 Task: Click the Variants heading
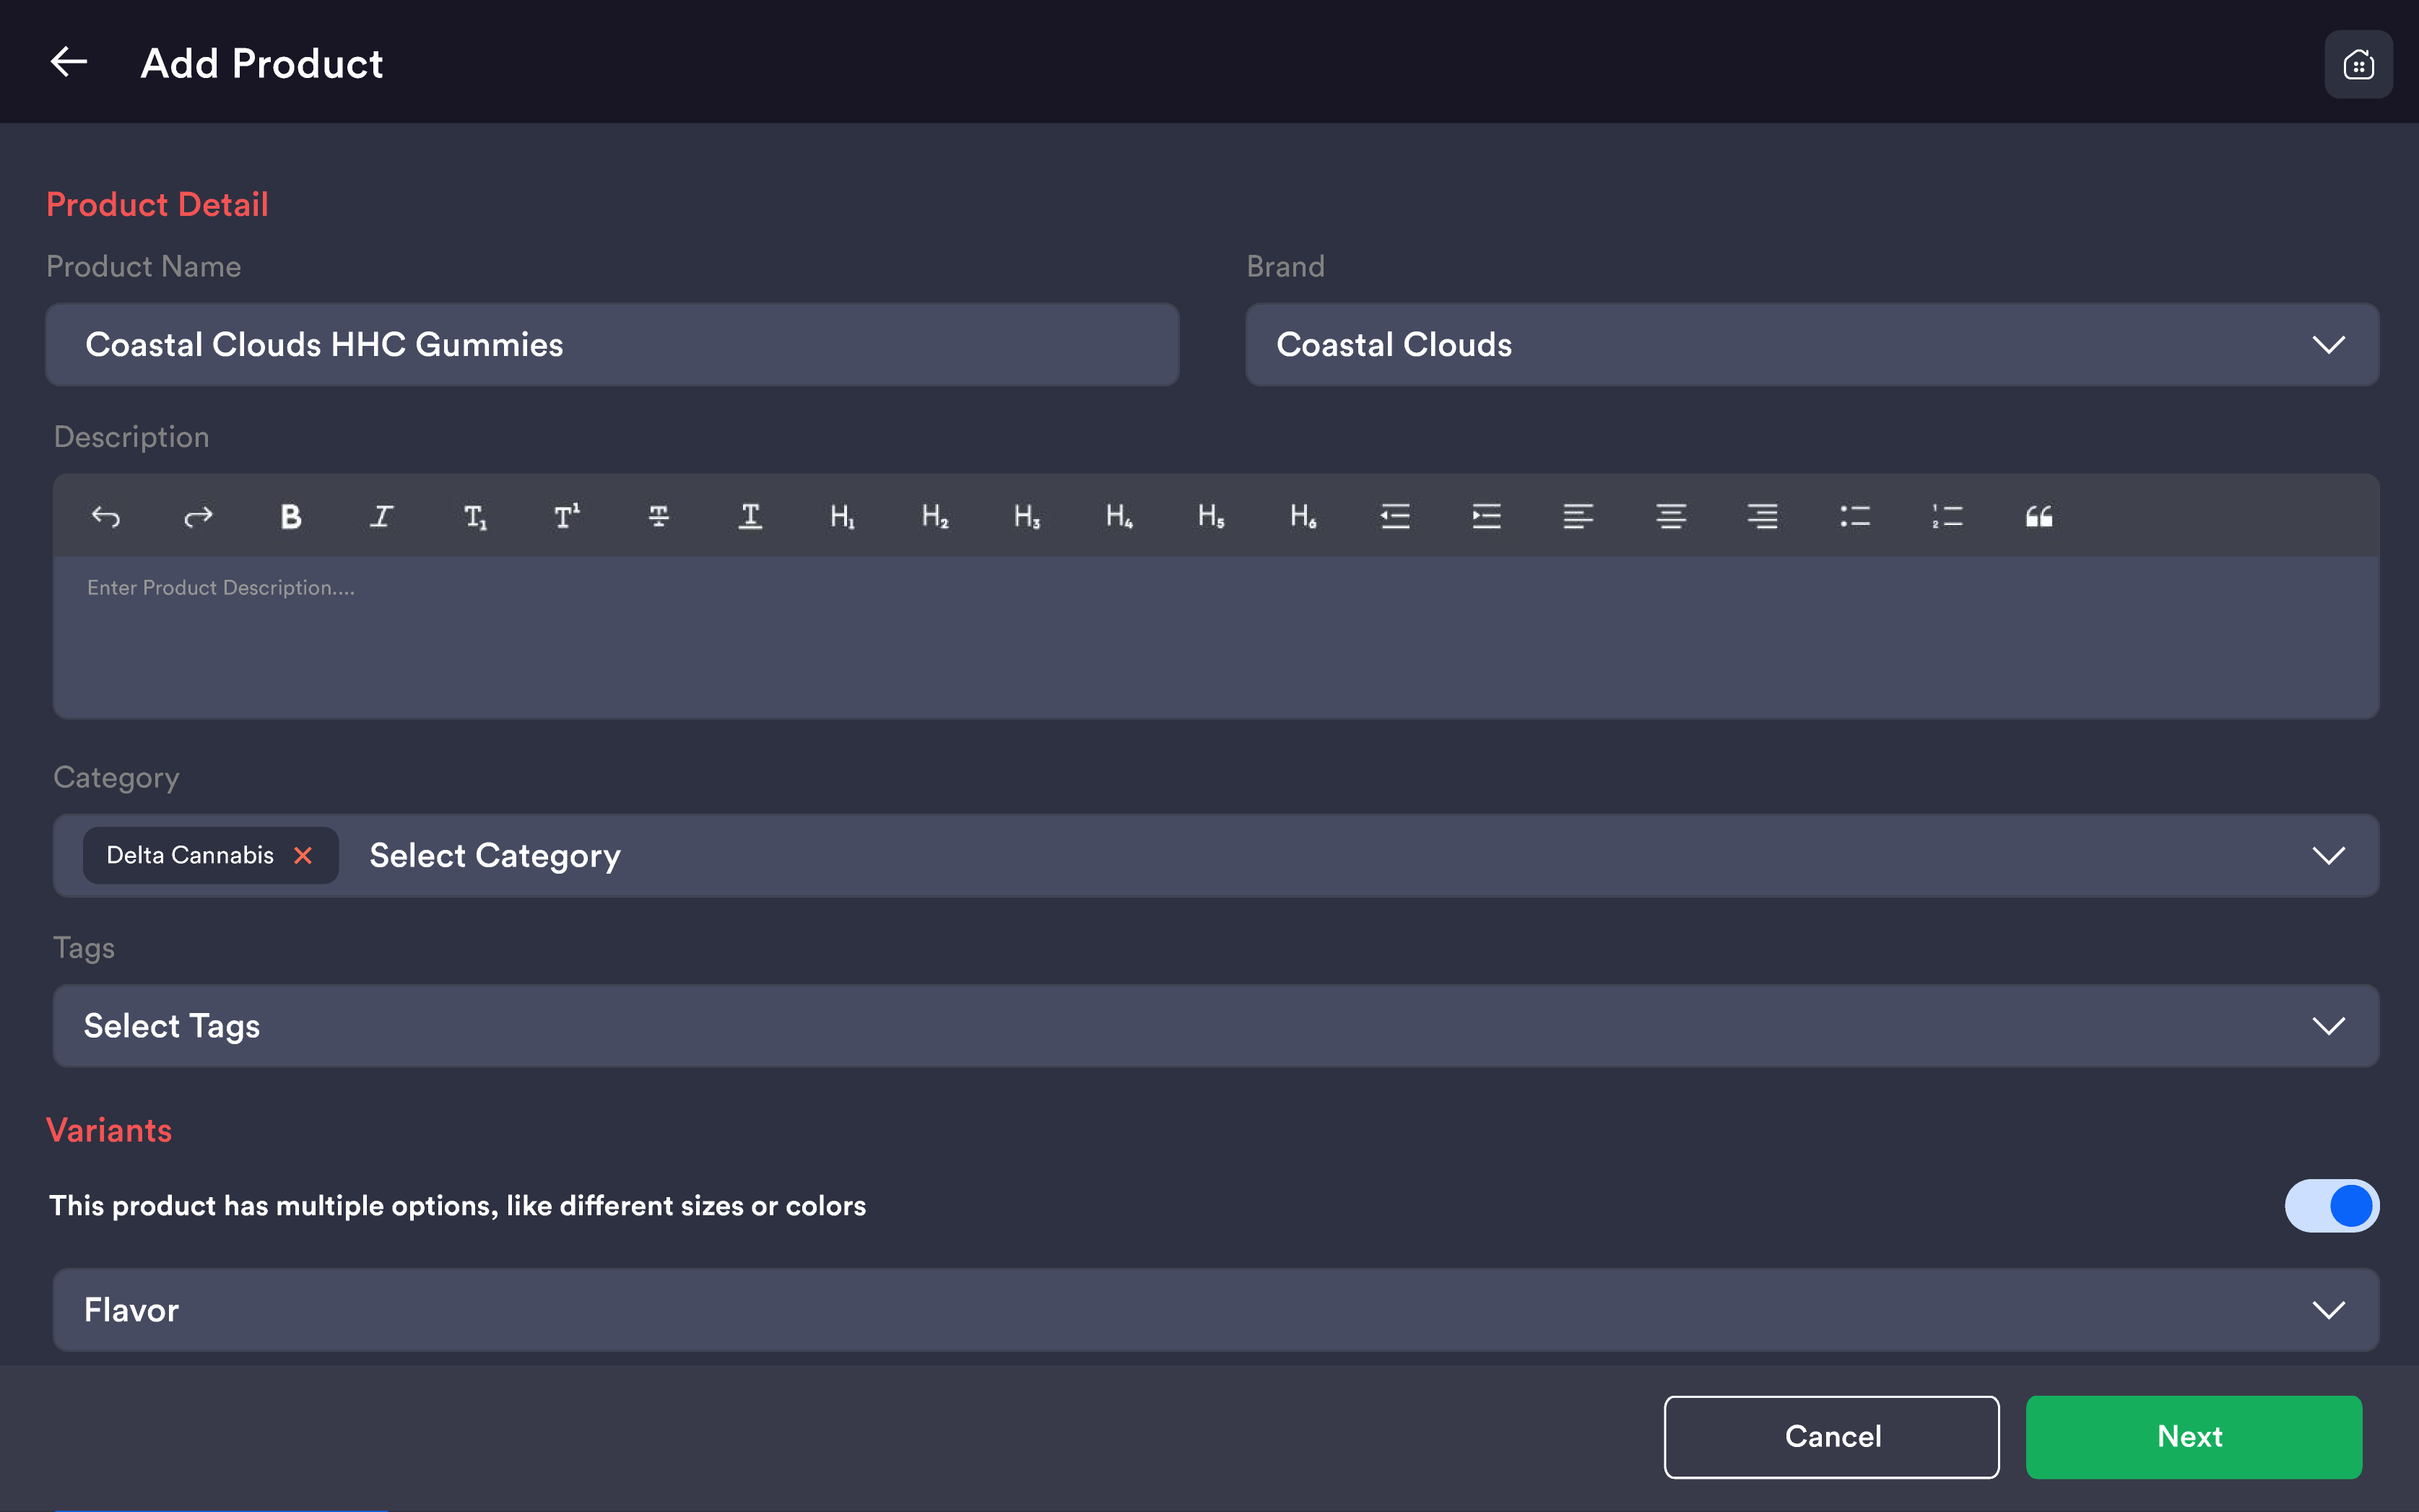(109, 1130)
